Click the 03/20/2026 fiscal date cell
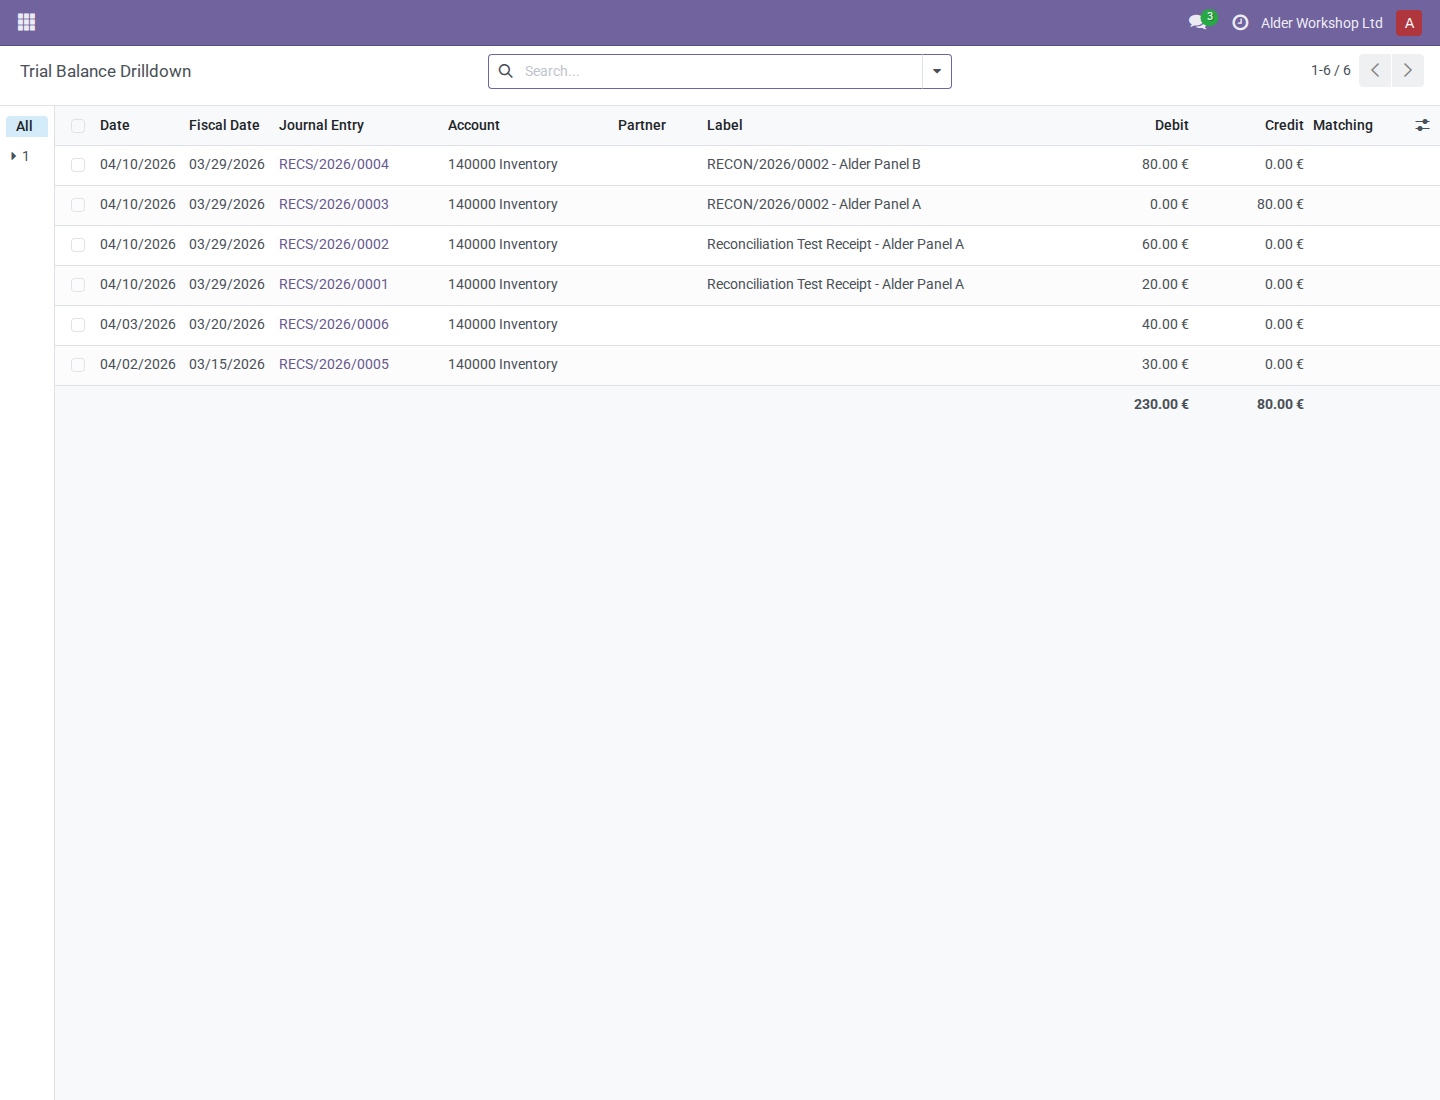The height and width of the screenshot is (1100, 1440). pos(227,324)
